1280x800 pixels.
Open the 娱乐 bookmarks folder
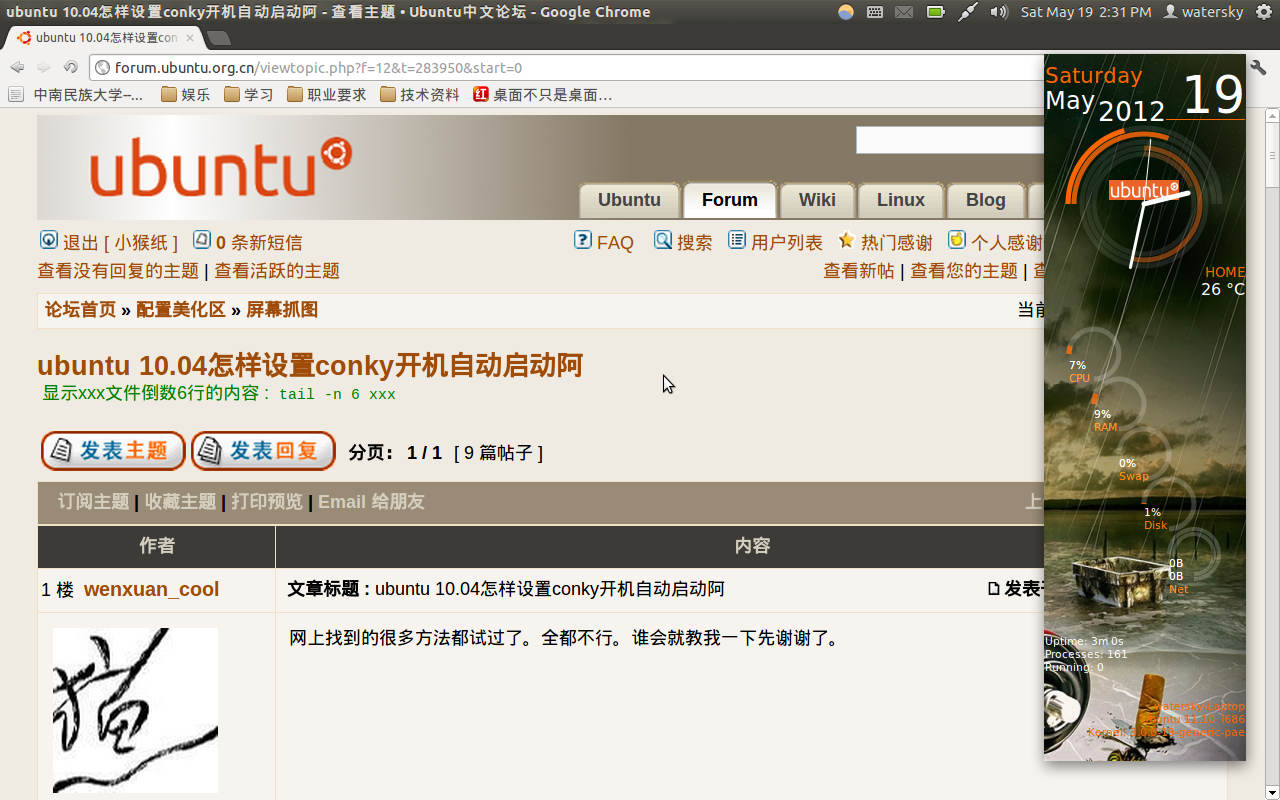click(185, 95)
